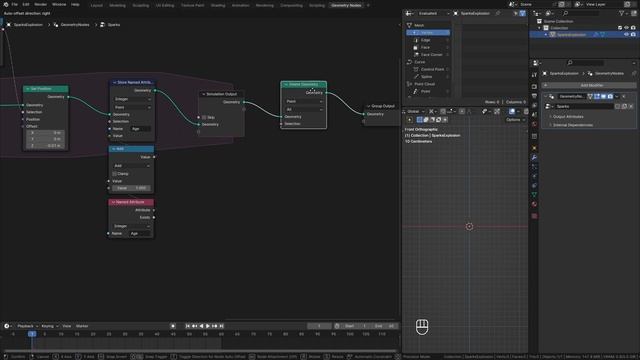Toggle modifier render display icon
The image size is (640, 360).
pos(610,97)
